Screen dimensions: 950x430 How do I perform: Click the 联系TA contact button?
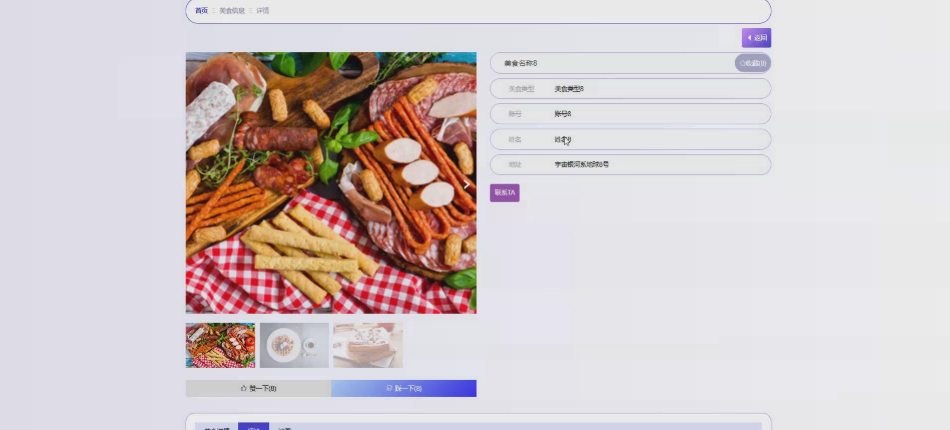[x=505, y=193]
